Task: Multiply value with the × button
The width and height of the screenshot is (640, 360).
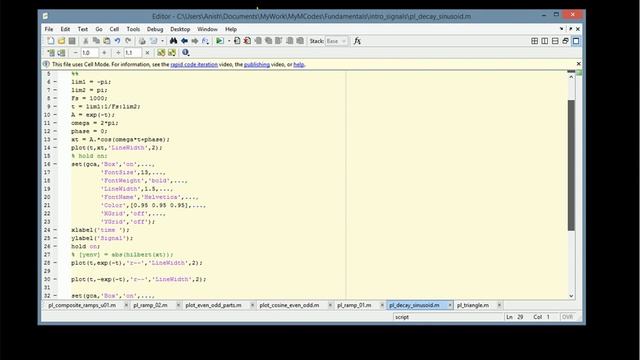Action: [147, 53]
